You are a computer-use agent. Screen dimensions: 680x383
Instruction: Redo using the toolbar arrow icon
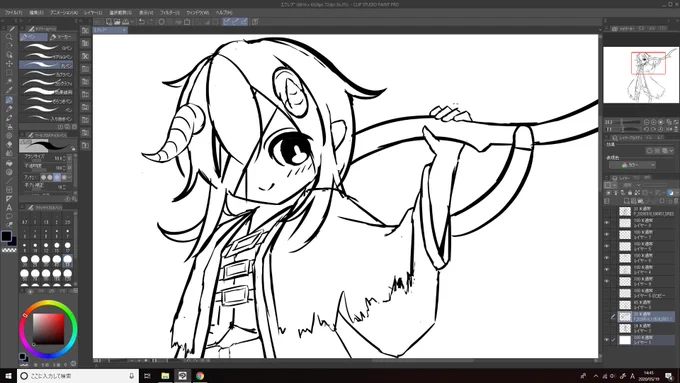[x=150, y=22]
